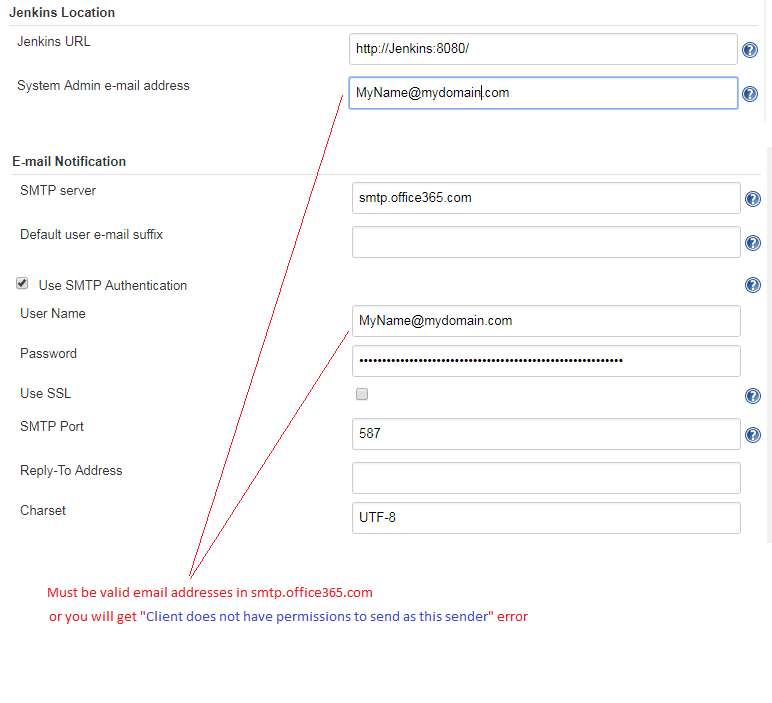Show help for SMTP server field
772x703 pixels.
pos(753,200)
